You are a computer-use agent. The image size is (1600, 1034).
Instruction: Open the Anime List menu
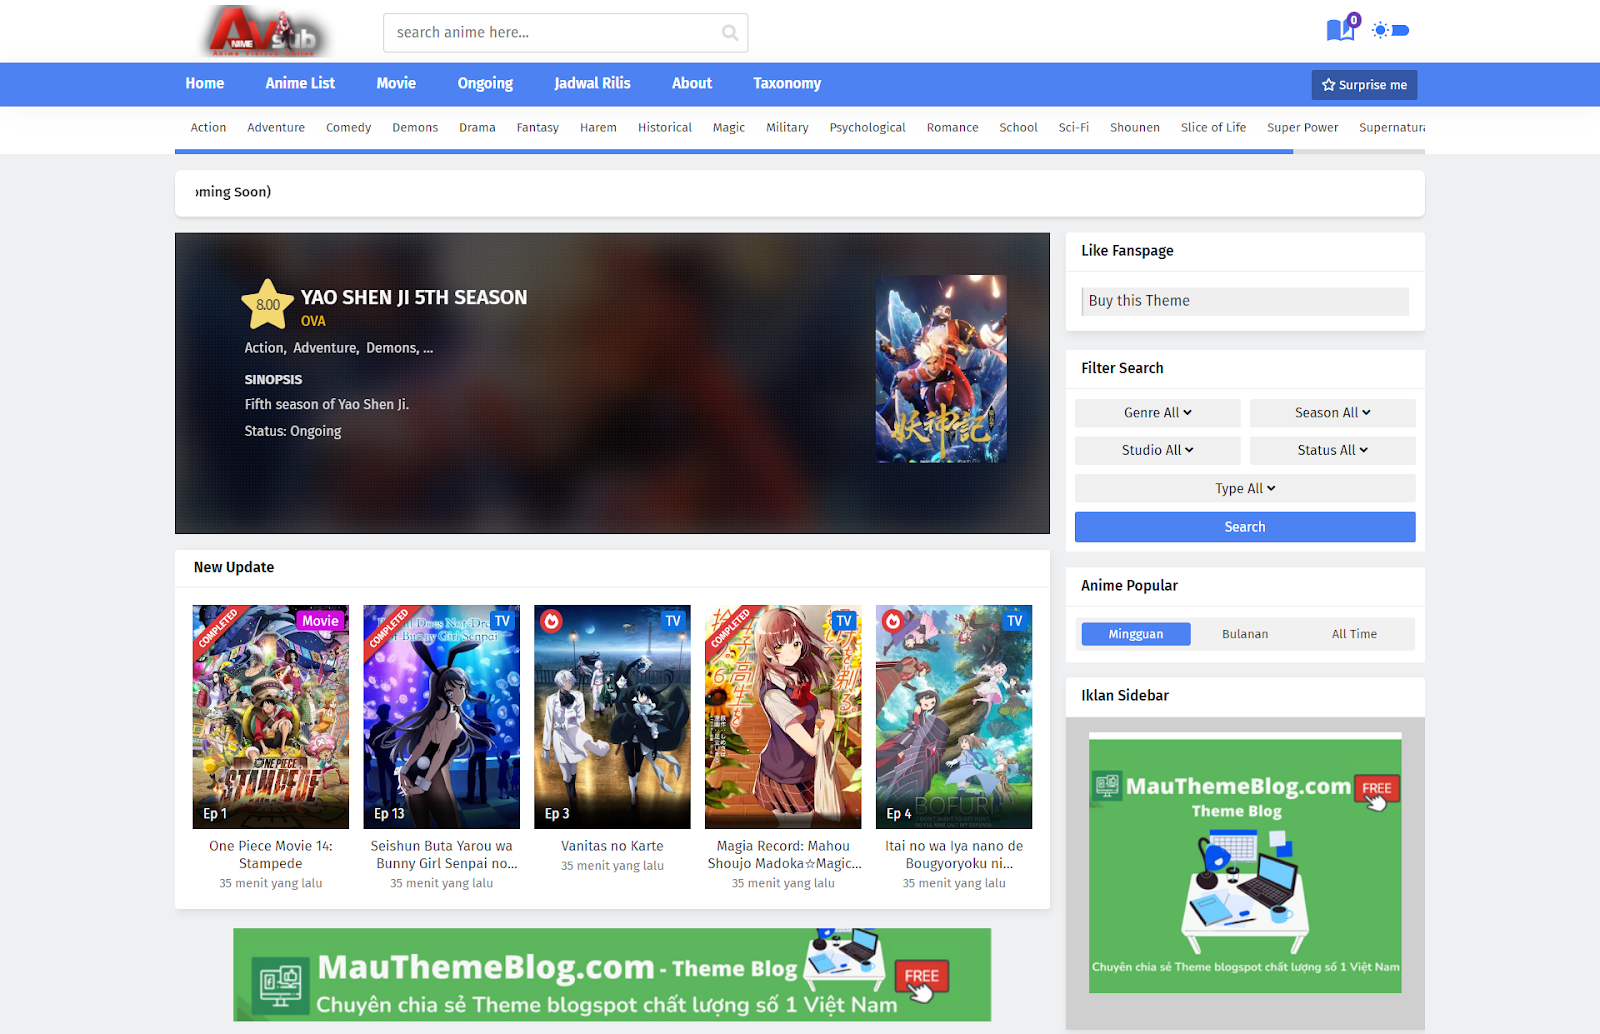(300, 84)
